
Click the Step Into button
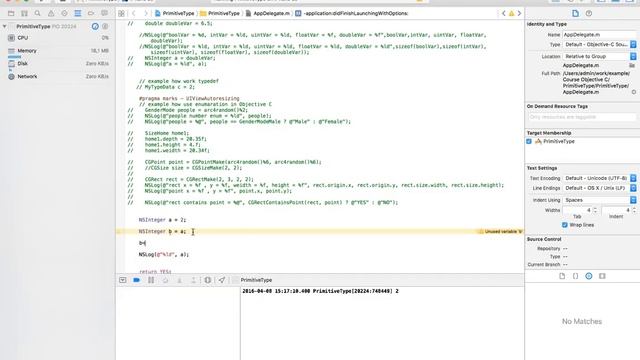[x=180, y=280]
